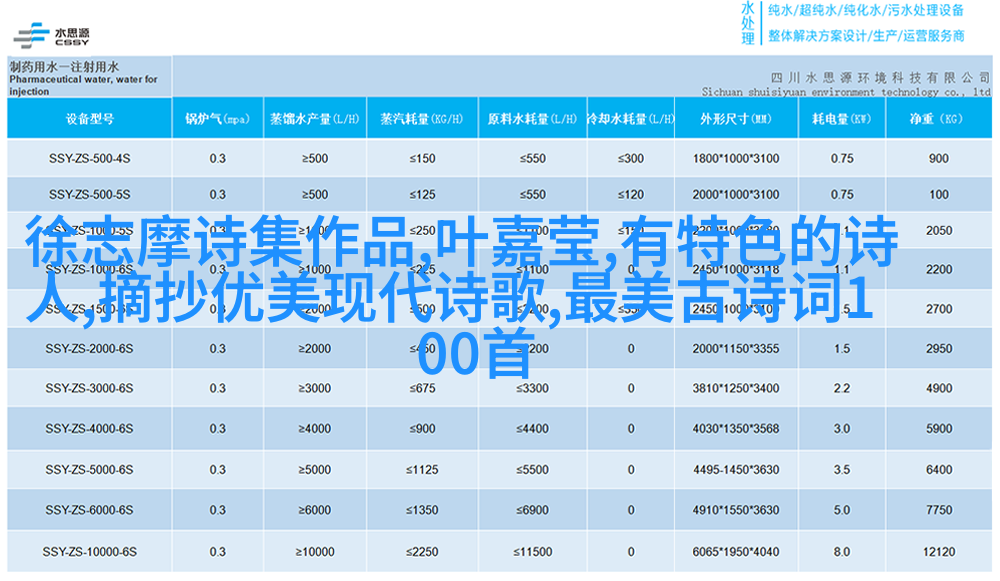Screen dimensions: 1000x581
Task: Click distilled water output ≥10000
Action: (x=314, y=552)
